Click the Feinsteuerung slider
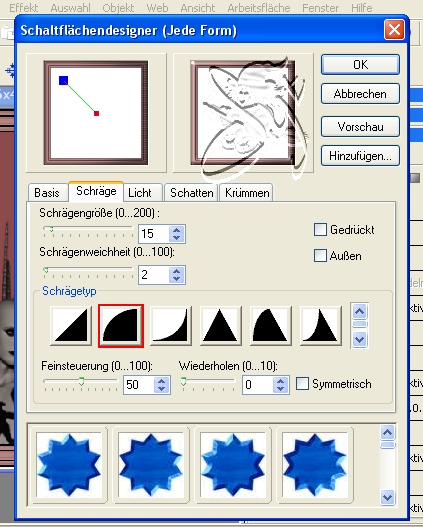Screen dimensions: 423x527 81,384
